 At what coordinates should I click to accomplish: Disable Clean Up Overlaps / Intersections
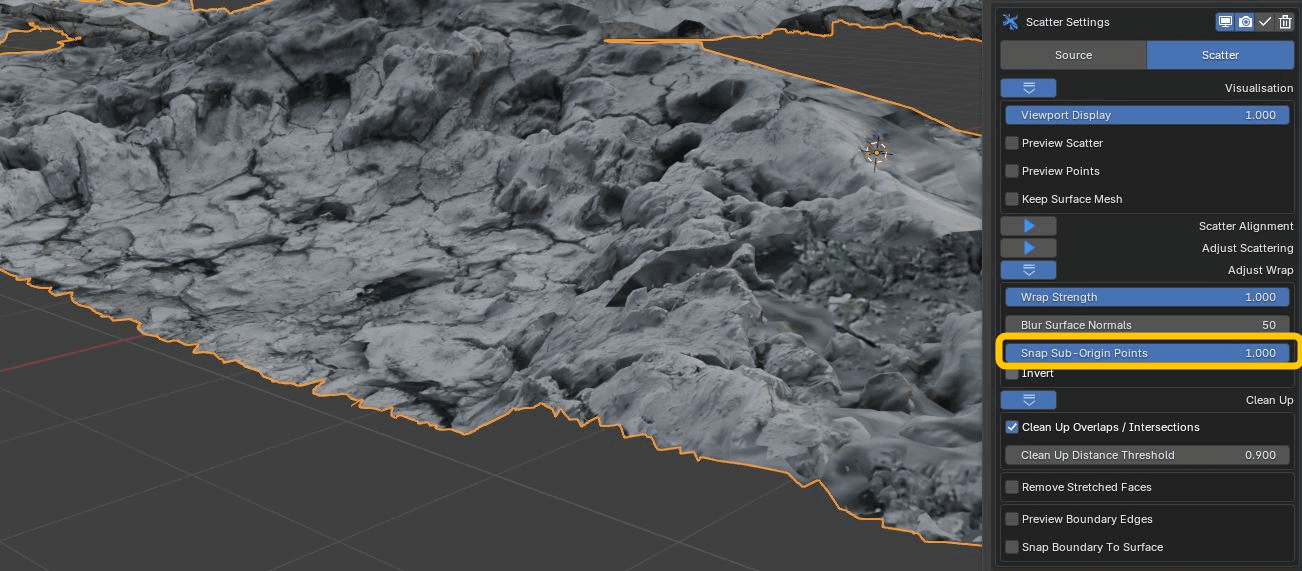[1012, 427]
